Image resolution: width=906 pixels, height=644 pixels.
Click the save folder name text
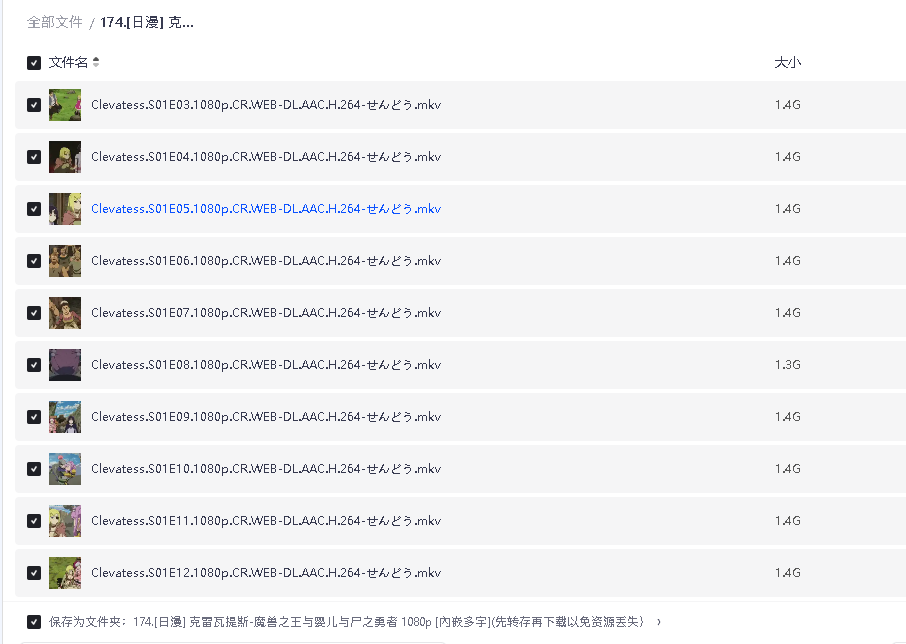[x=390, y=622]
